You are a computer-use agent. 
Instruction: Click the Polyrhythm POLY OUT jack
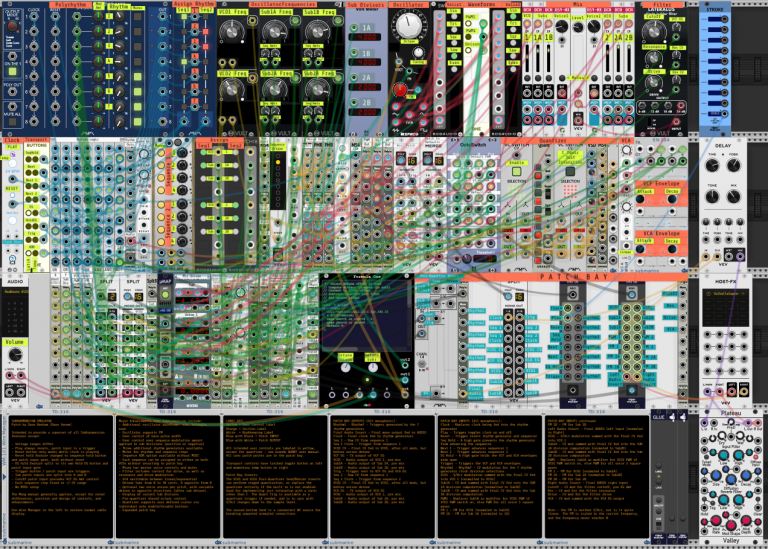point(12,92)
